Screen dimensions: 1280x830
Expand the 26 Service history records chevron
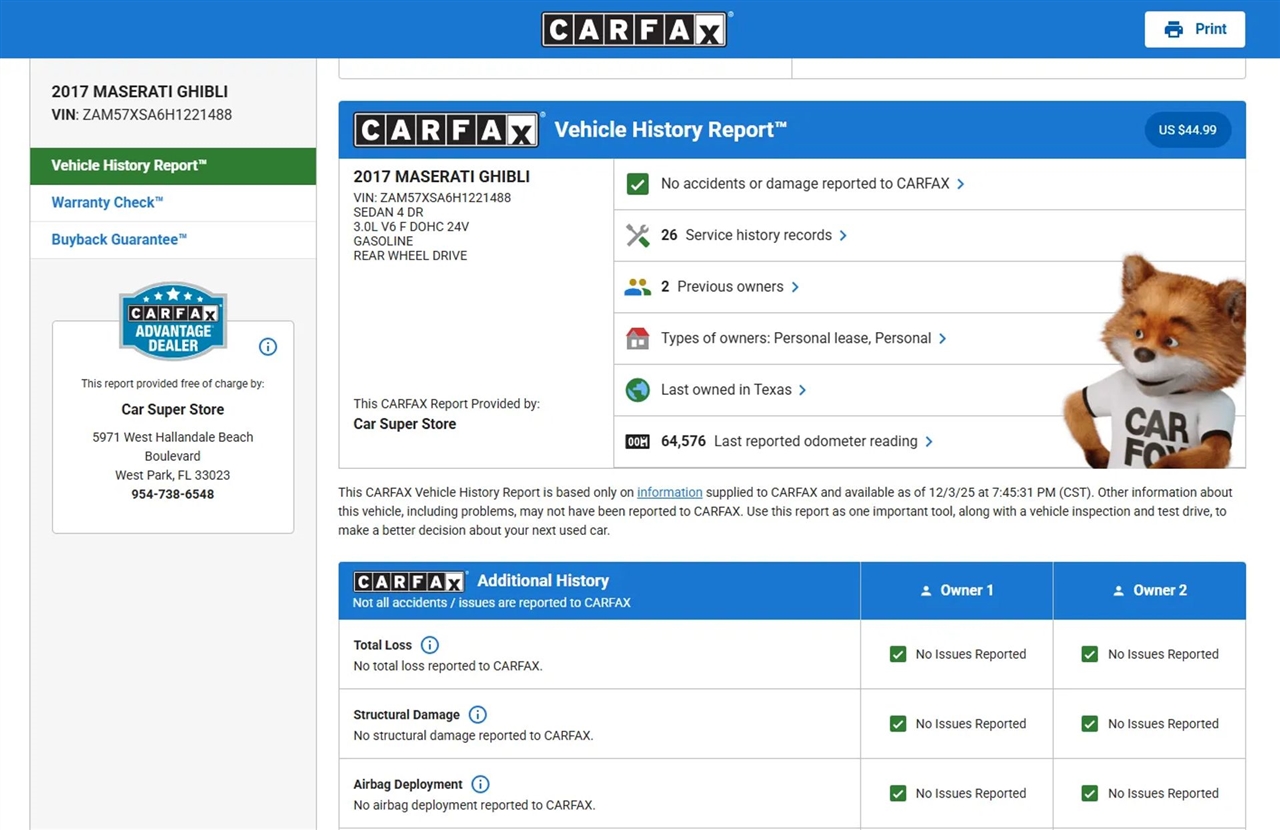pyautogui.click(x=843, y=235)
